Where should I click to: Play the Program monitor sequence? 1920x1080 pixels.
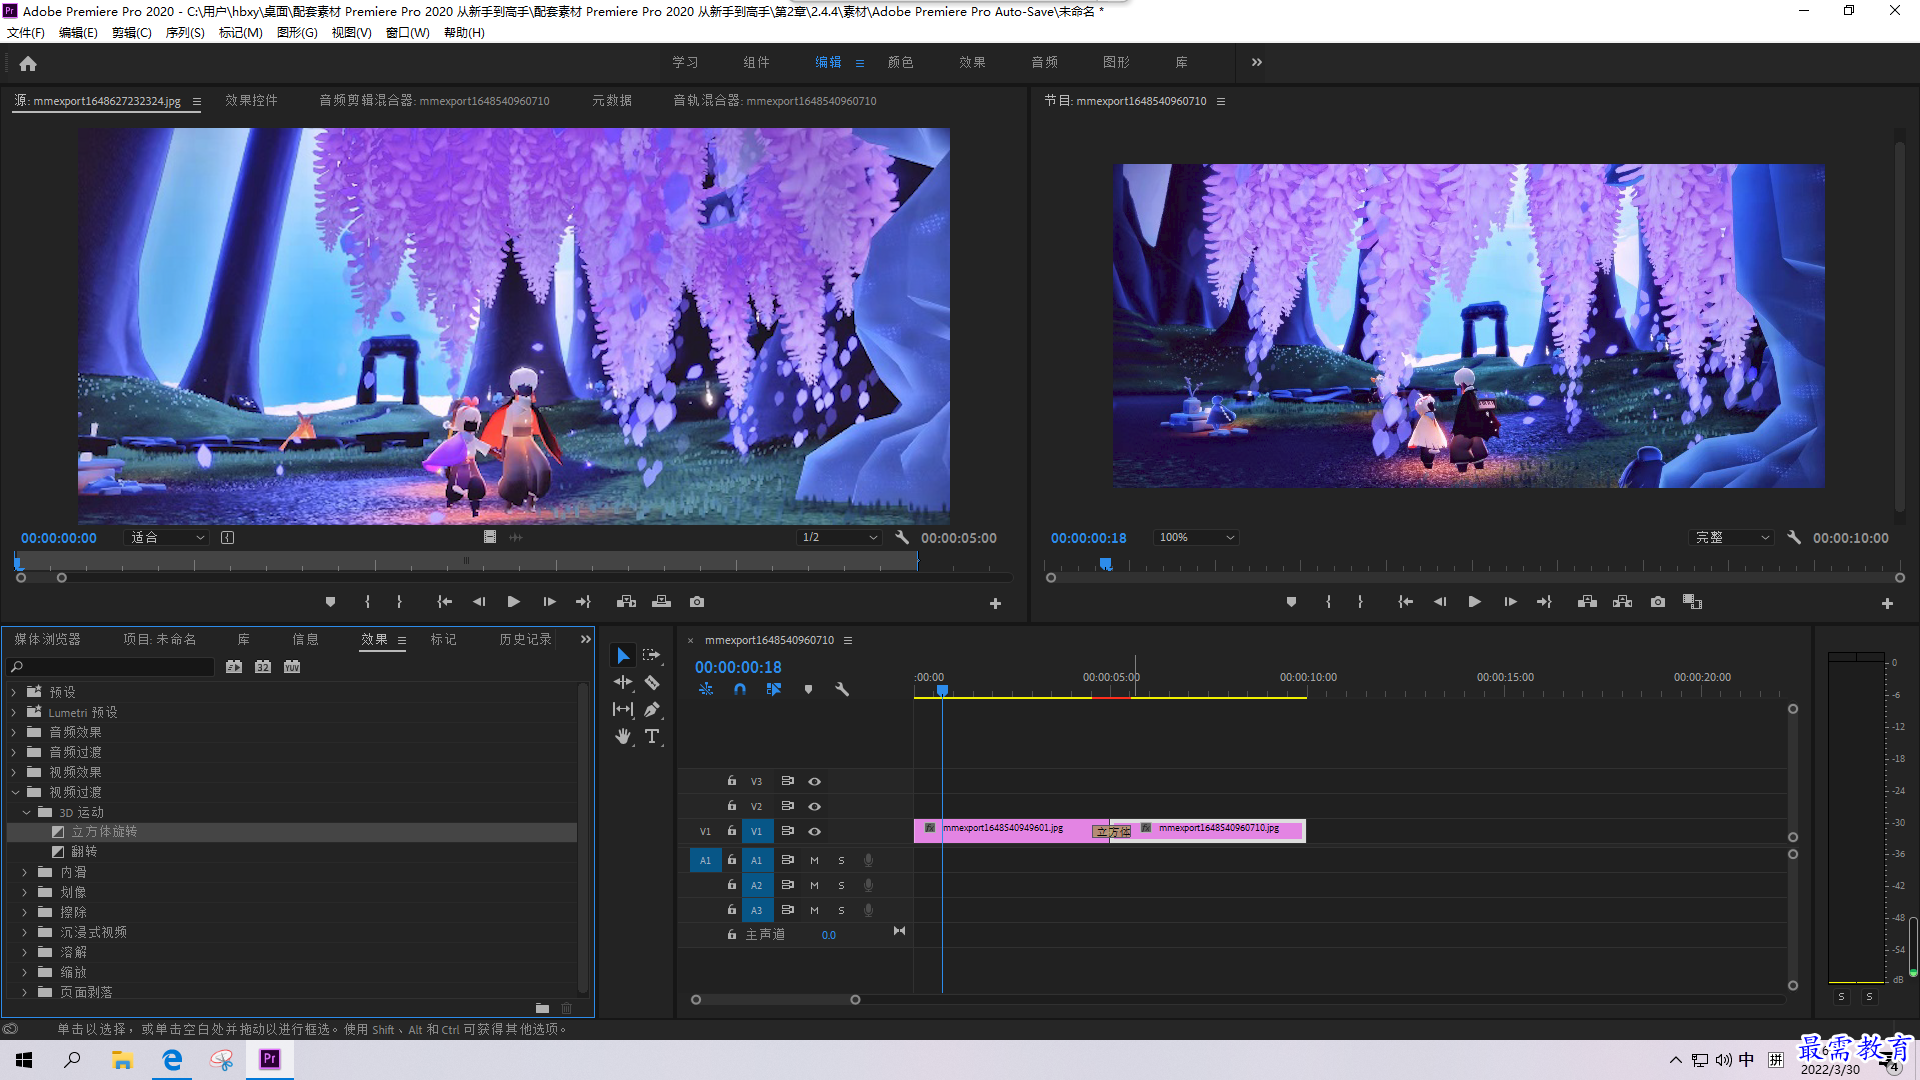tap(1474, 602)
